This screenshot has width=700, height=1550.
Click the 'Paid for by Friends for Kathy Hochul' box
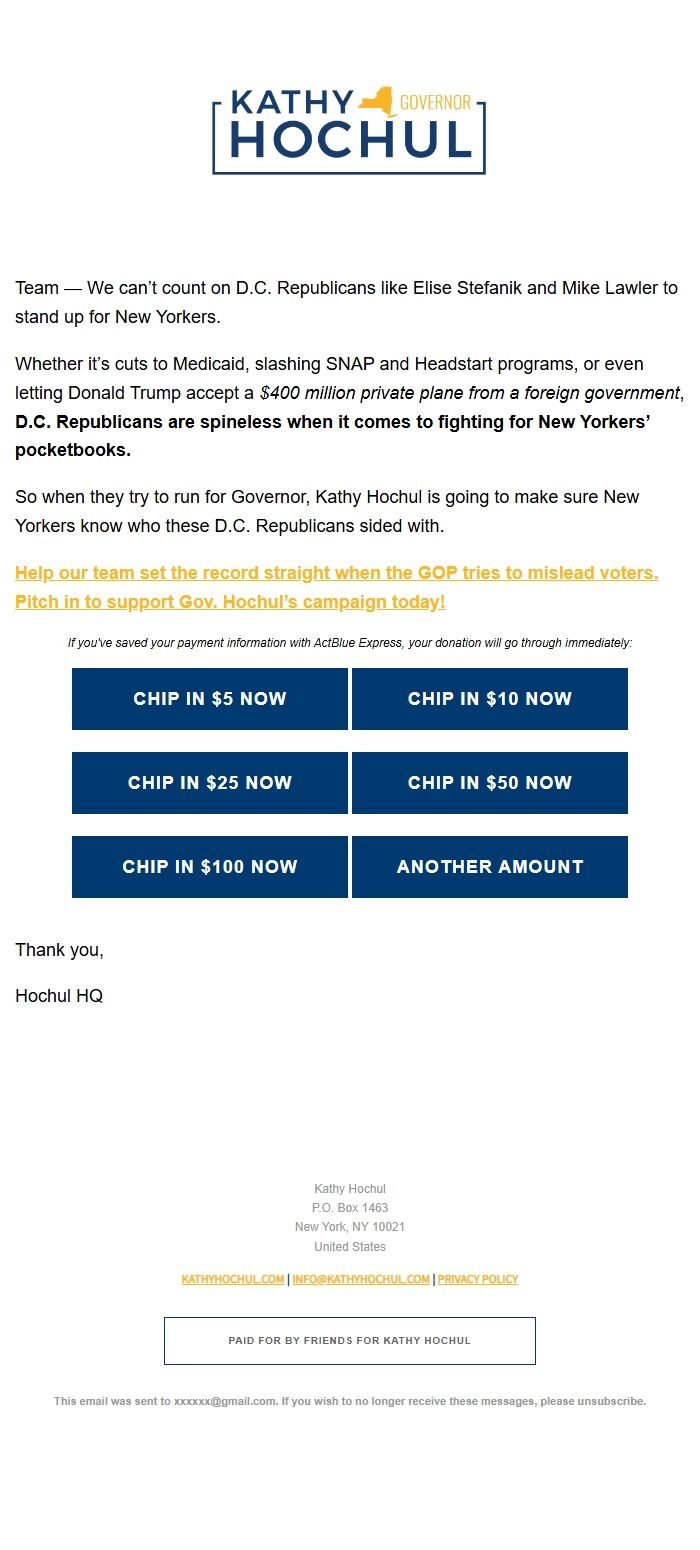(350, 1341)
